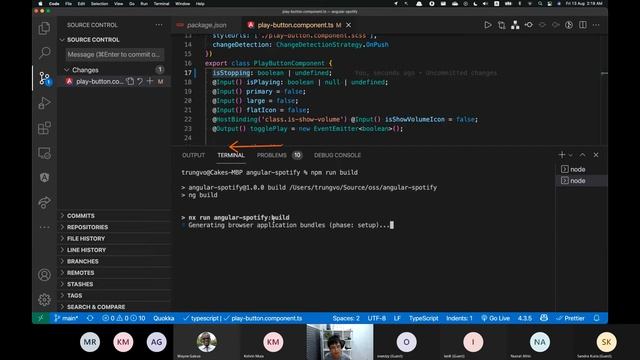This screenshot has width=640, height=360.
Task: Show additional activity bar views
Action: coord(44,227)
